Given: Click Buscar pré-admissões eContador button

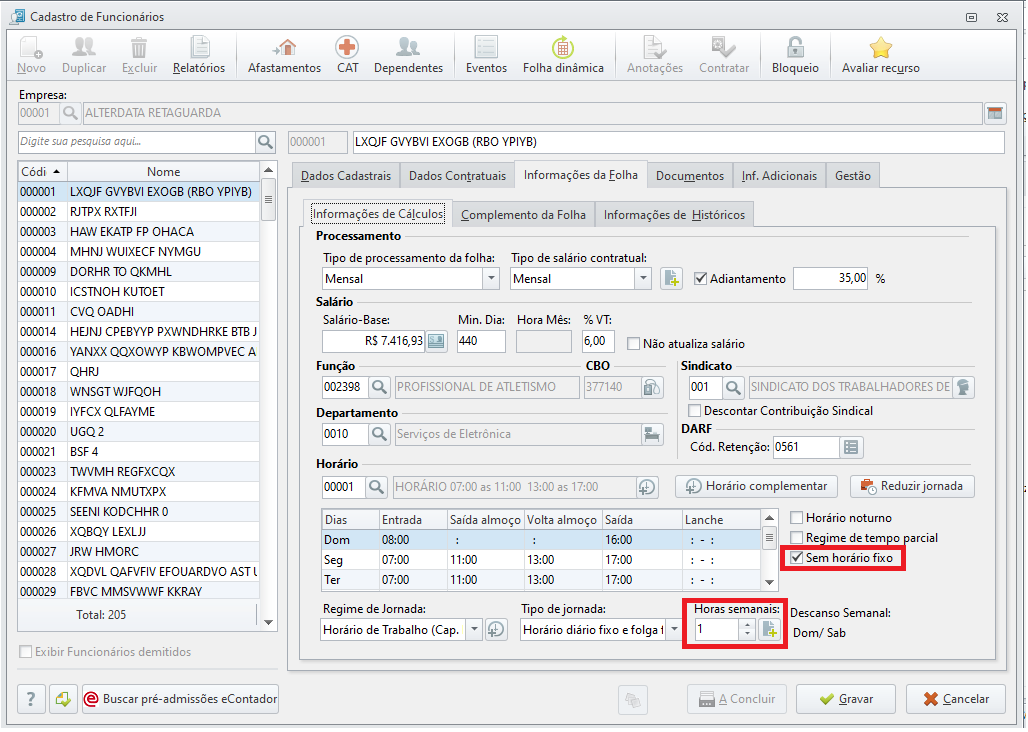Looking at the screenshot, I should tap(180, 699).
